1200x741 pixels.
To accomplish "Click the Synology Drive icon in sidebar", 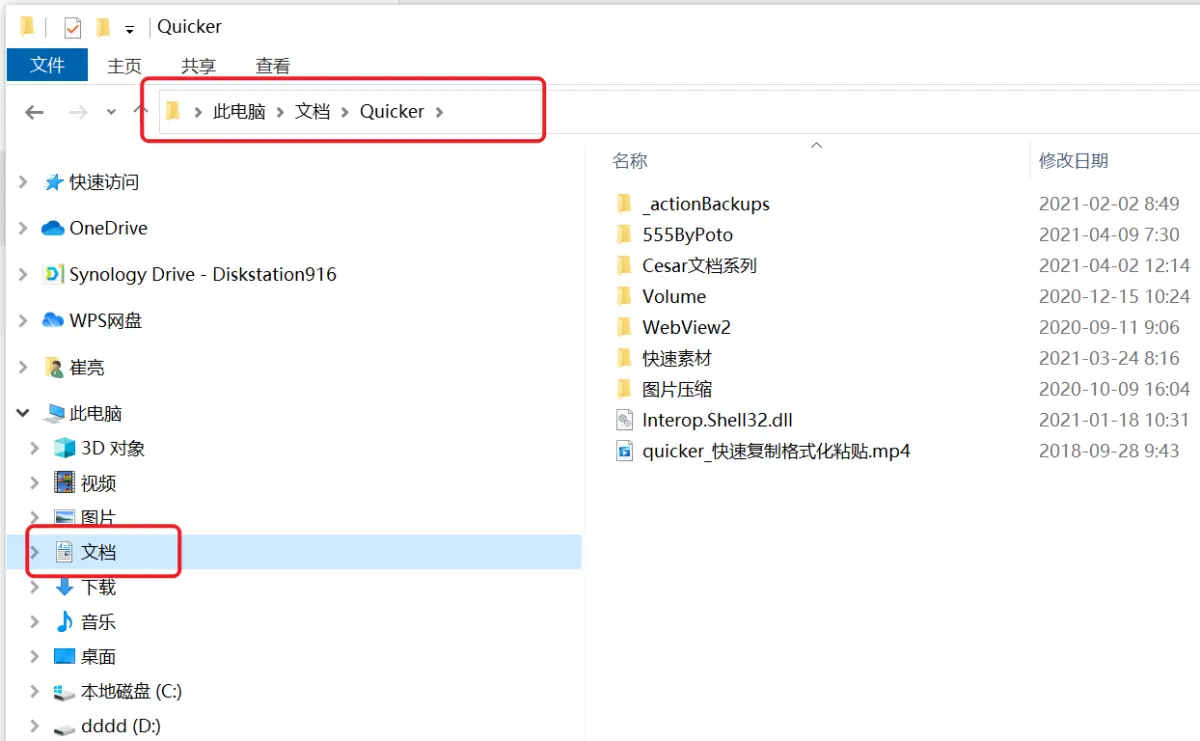I will pos(53,274).
